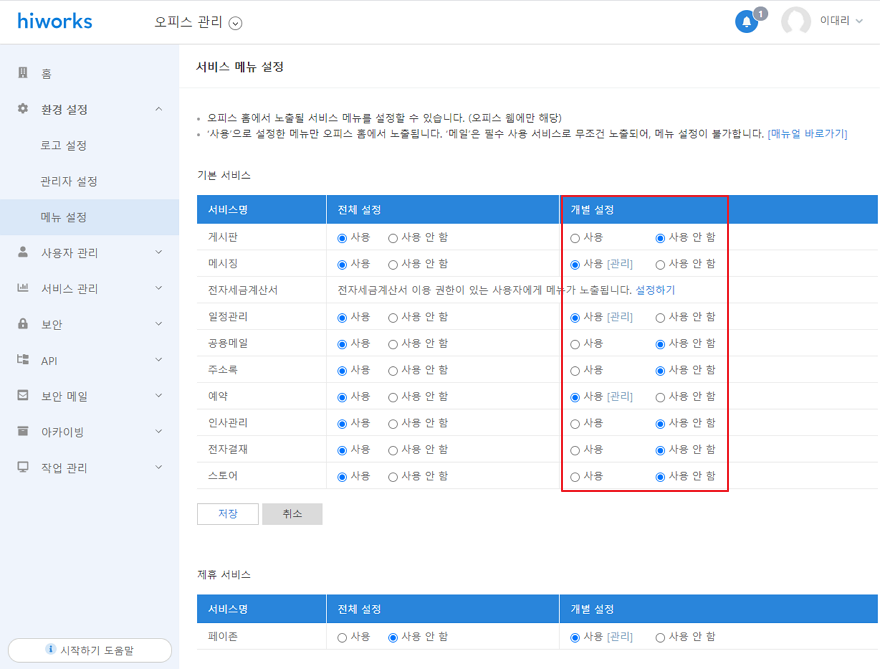Click the gear icon for 환경 설정
Image resolution: width=880 pixels, height=669 pixels.
click(x=23, y=109)
